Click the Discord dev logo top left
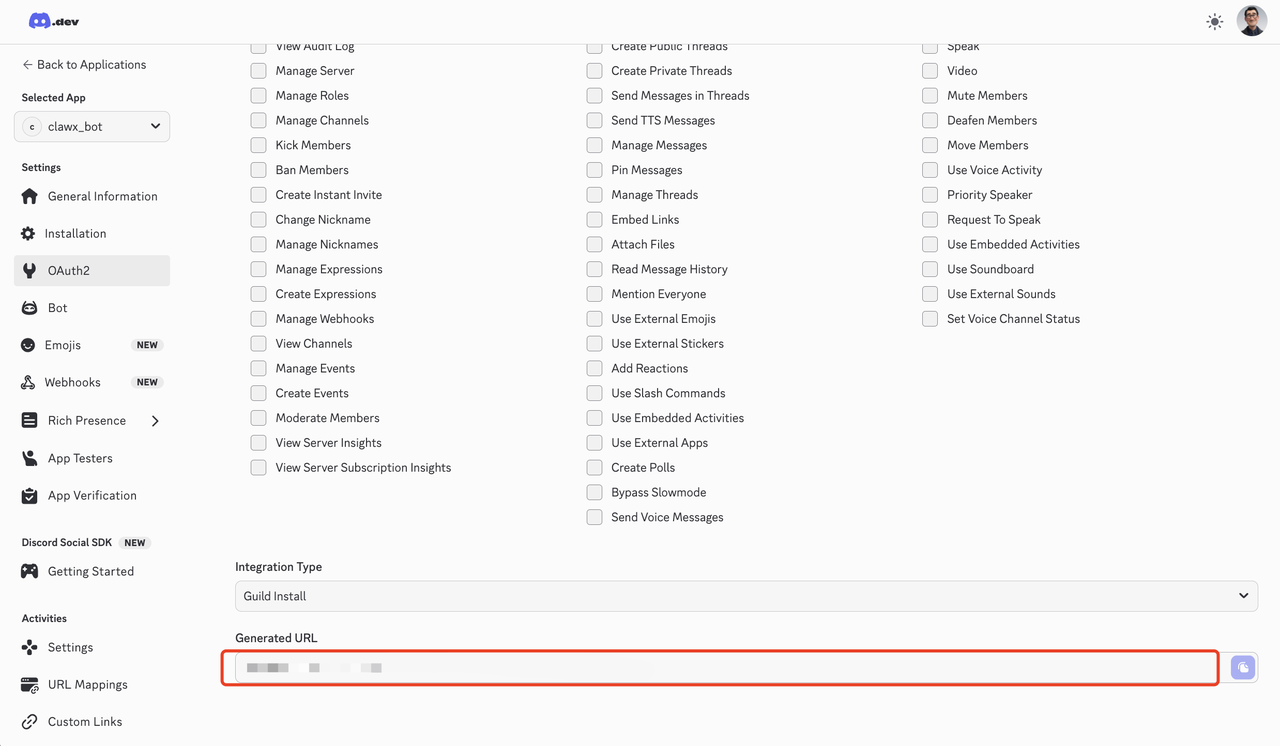This screenshot has width=1280, height=746. click(52, 20)
